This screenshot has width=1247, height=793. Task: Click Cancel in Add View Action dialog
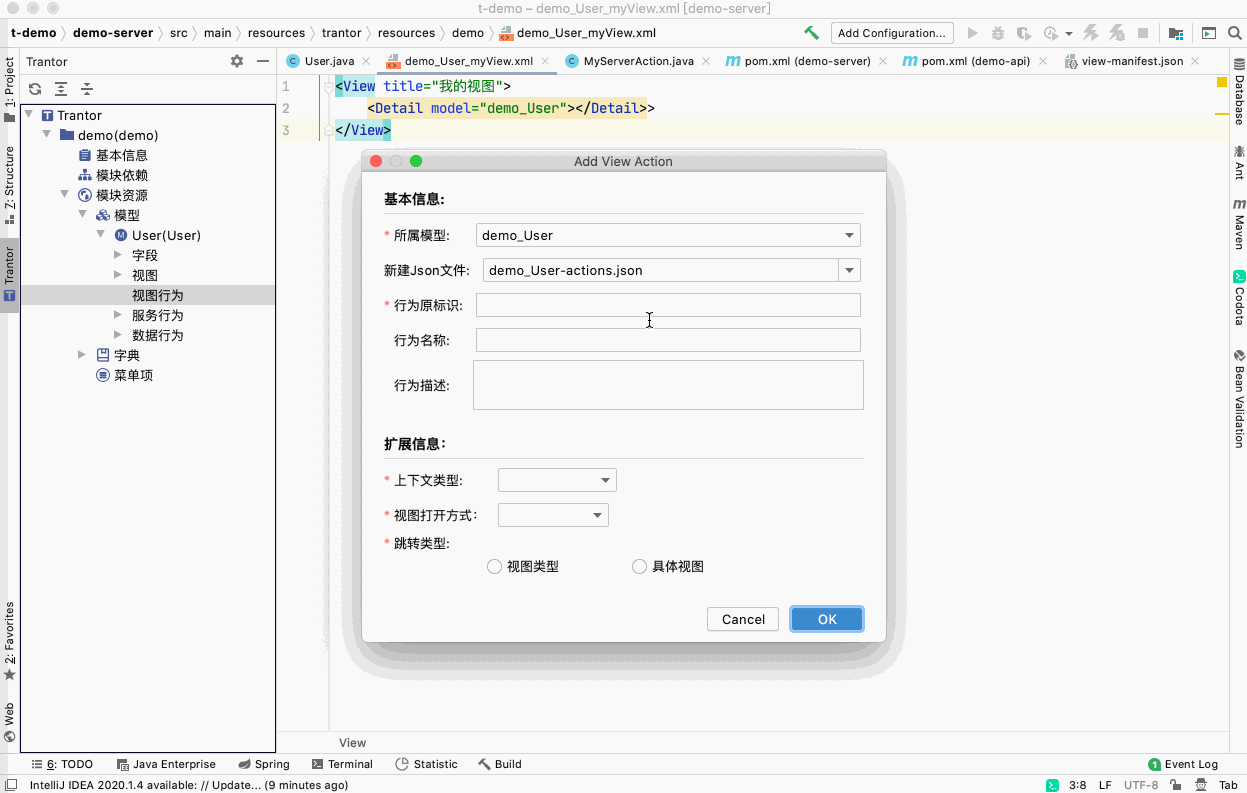743,619
